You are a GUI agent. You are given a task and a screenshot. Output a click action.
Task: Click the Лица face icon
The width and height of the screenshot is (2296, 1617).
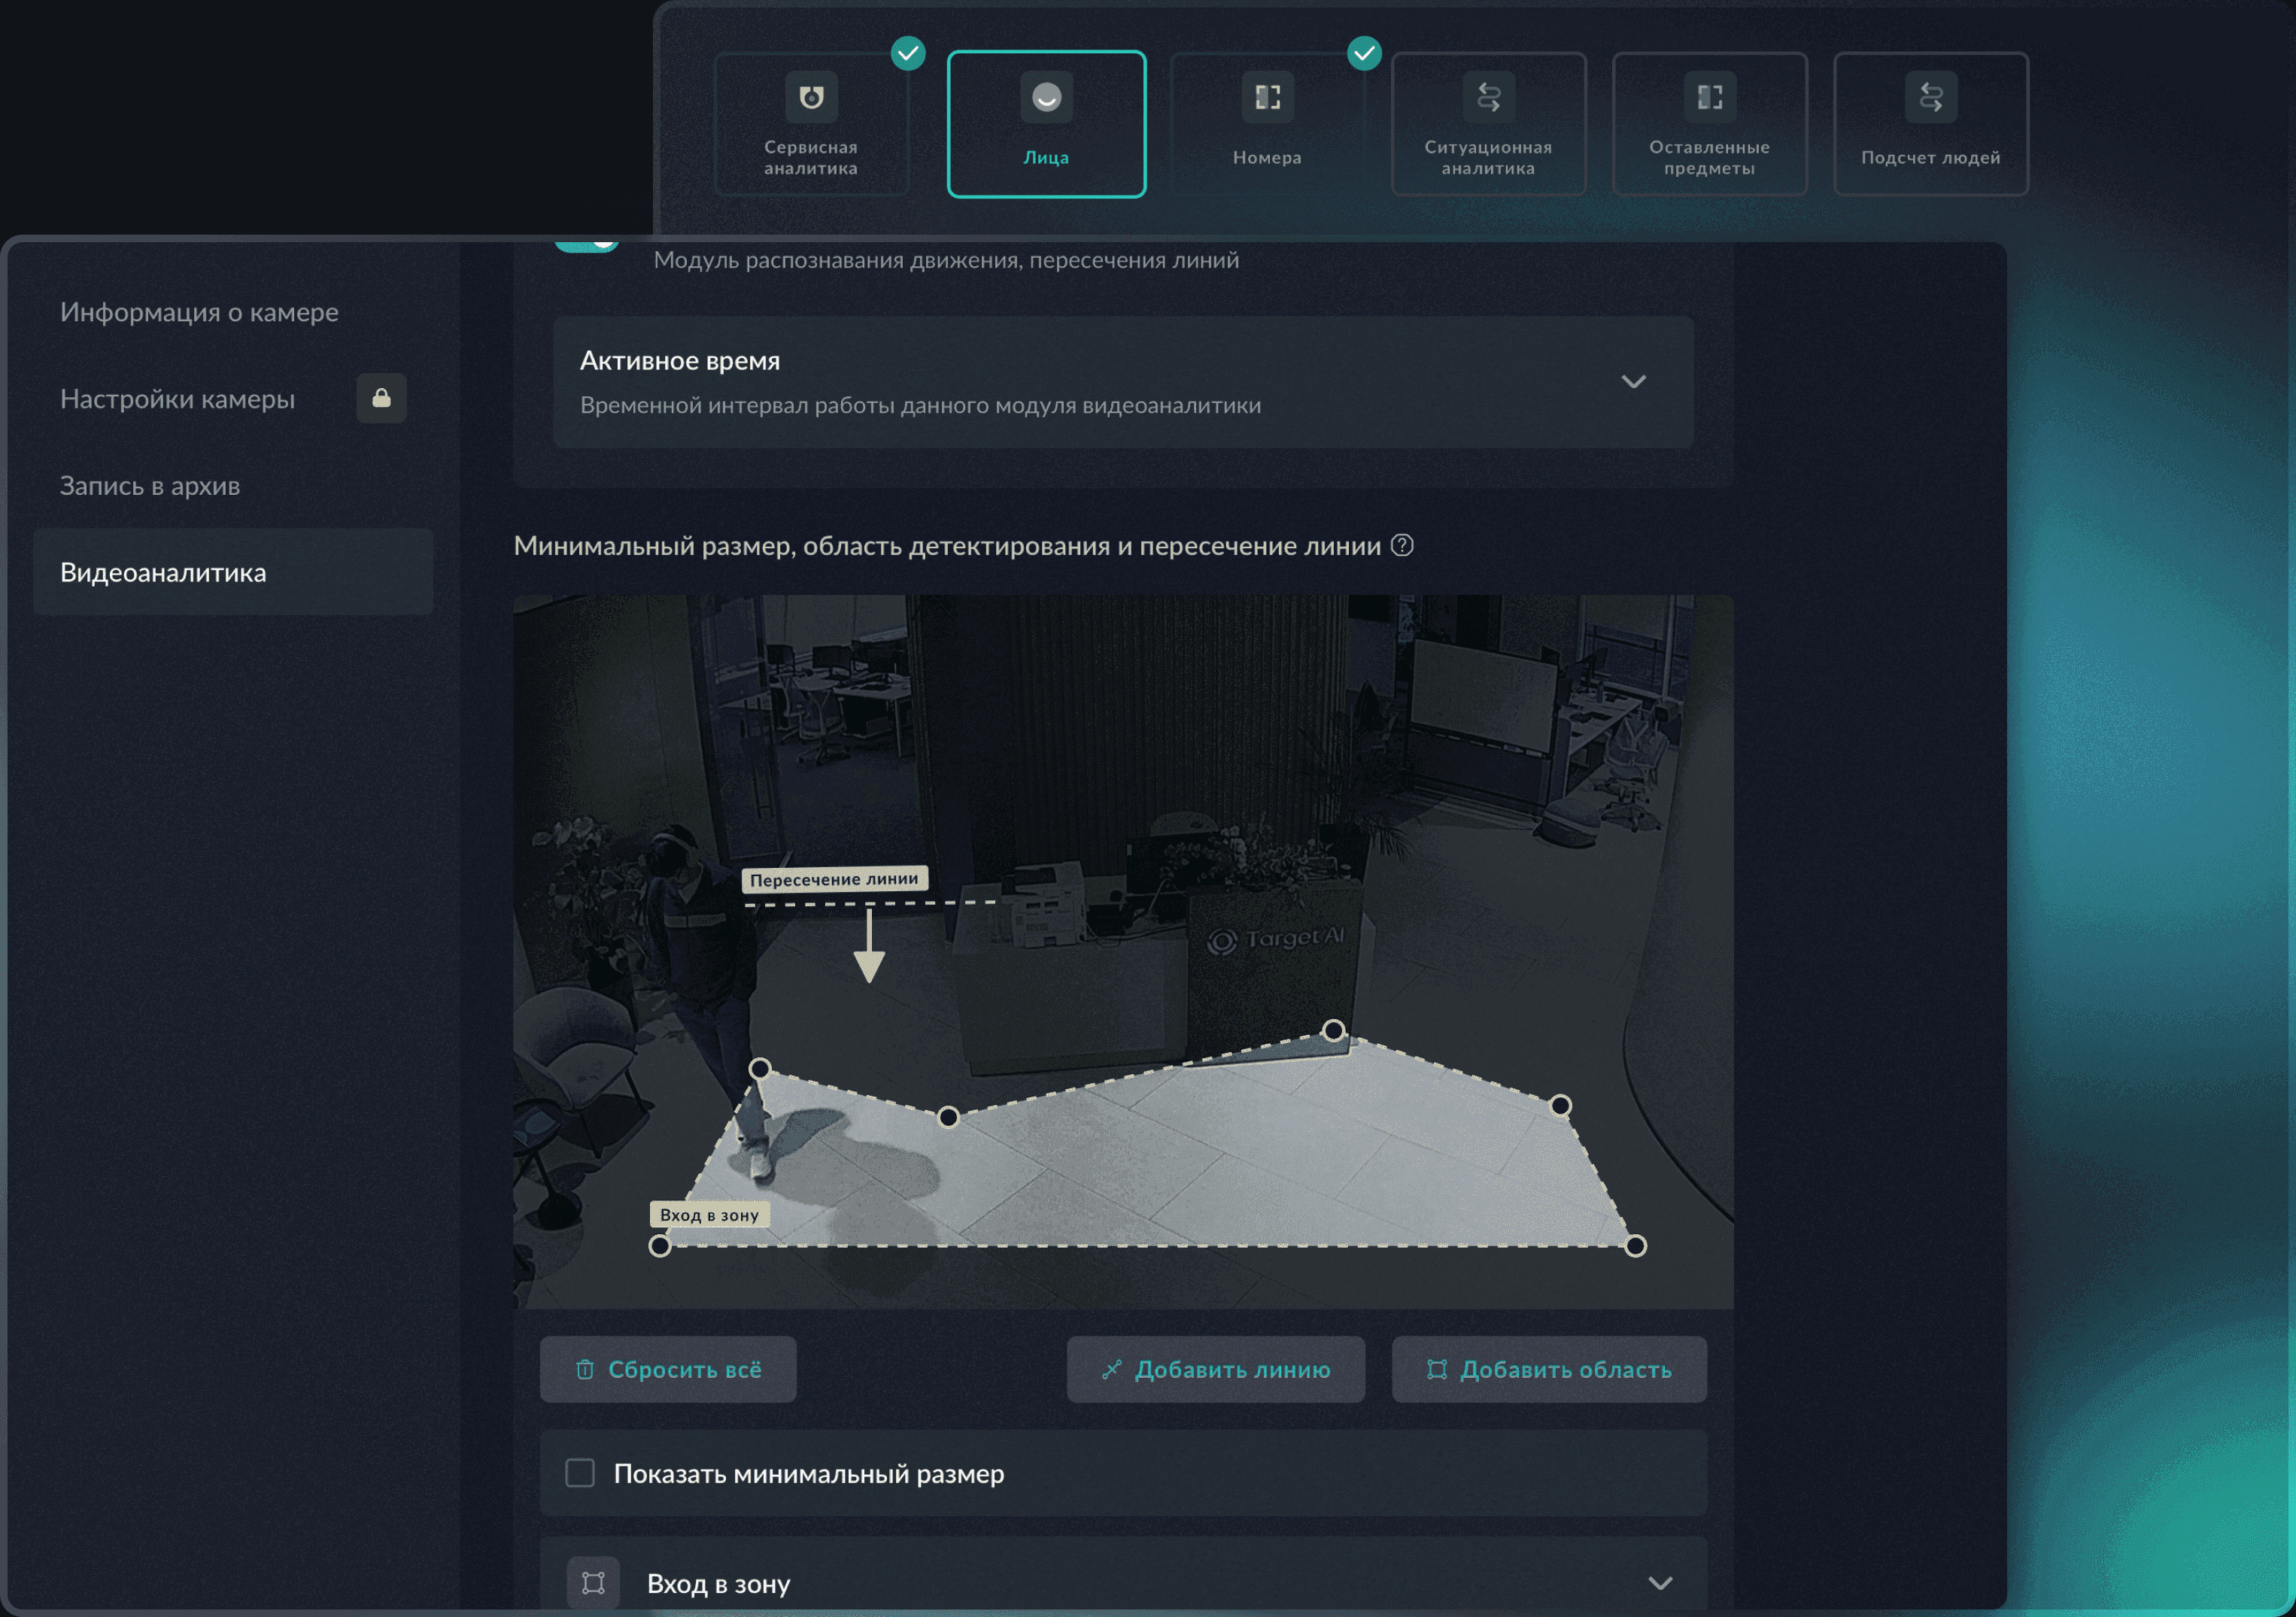coord(1046,97)
